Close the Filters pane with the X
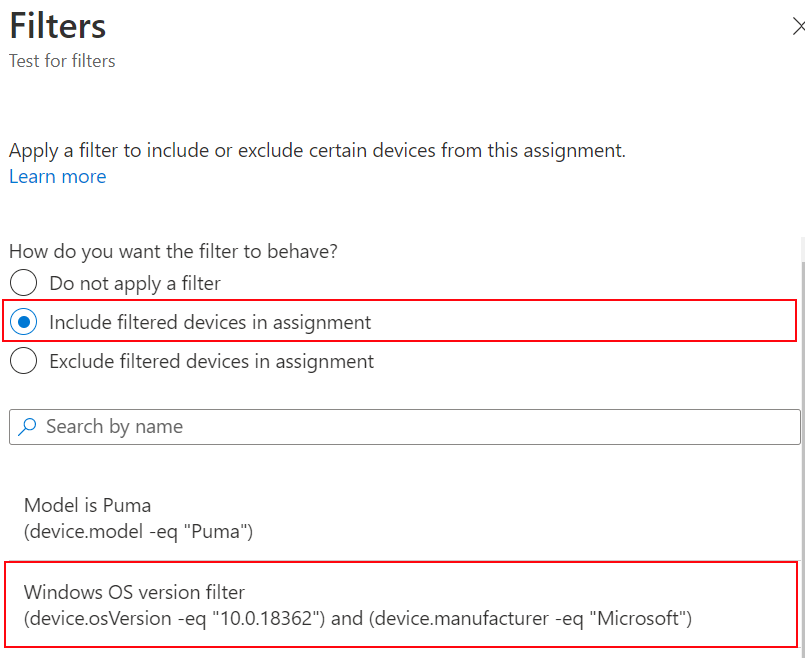805x658 pixels. click(797, 27)
